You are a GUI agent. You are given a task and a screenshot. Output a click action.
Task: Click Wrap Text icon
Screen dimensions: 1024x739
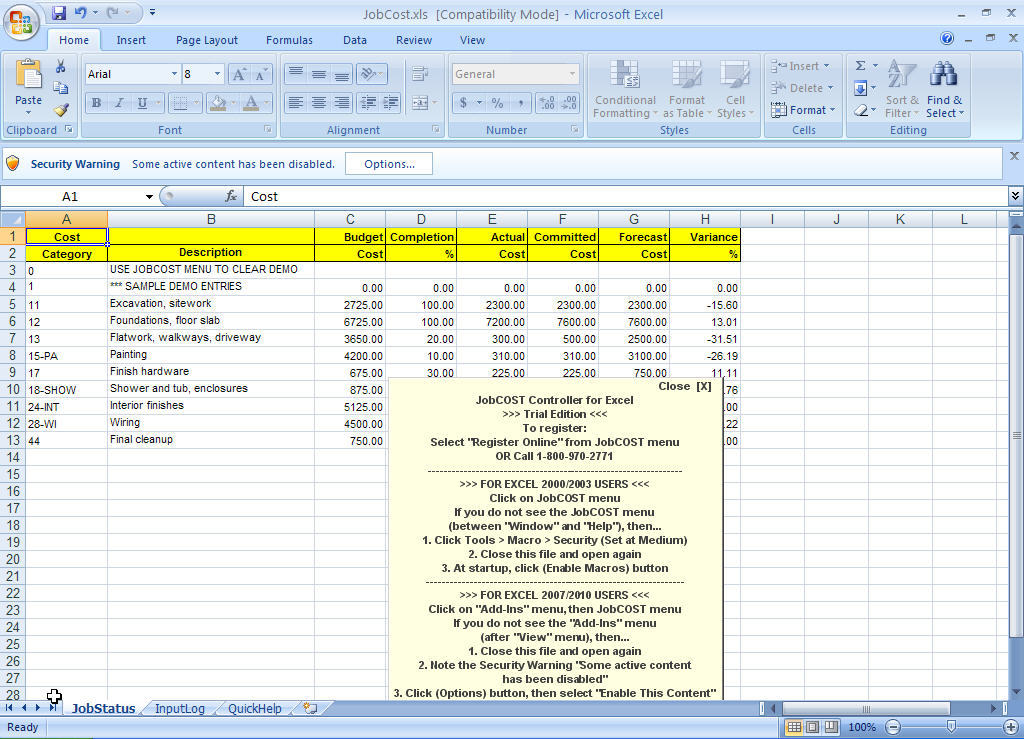coord(420,74)
